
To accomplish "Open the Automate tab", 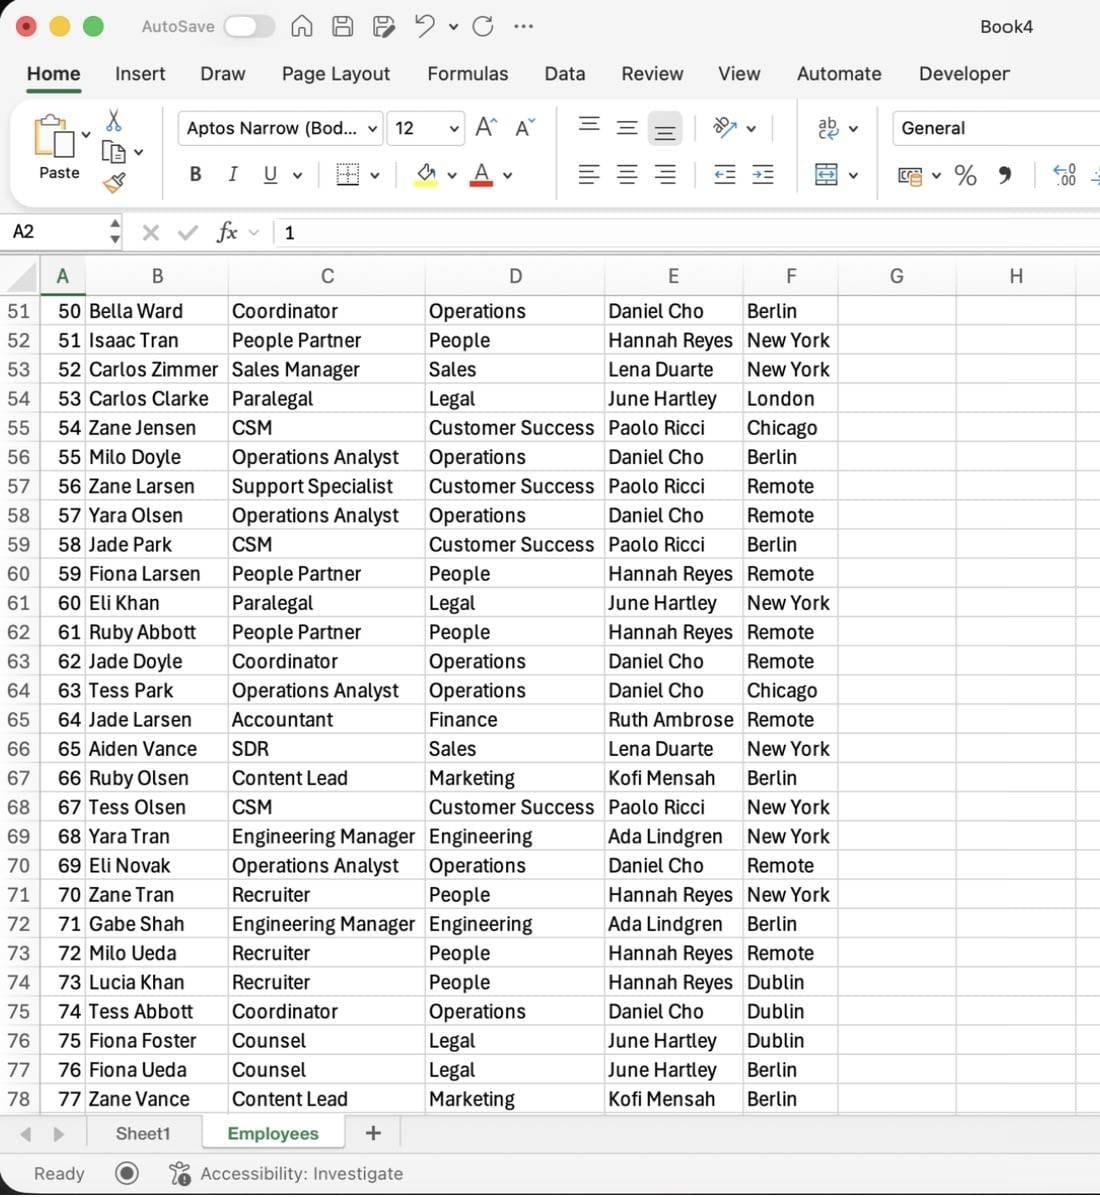I will (839, 74).
